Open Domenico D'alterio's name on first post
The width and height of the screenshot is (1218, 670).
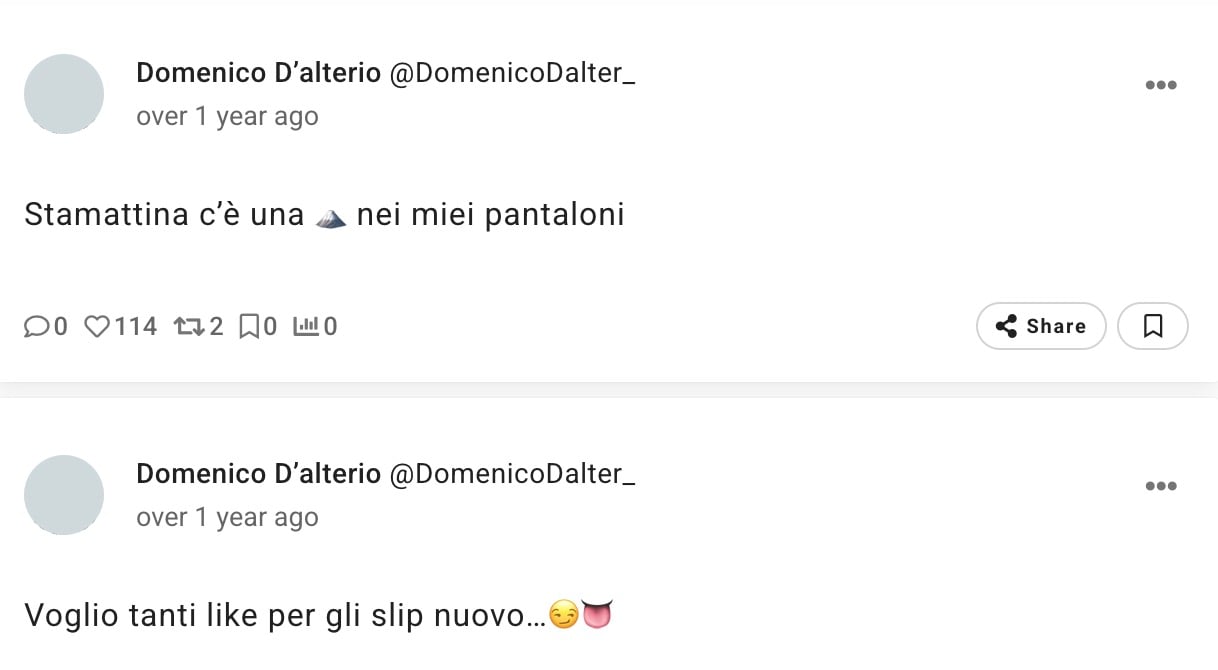[258, 73]
